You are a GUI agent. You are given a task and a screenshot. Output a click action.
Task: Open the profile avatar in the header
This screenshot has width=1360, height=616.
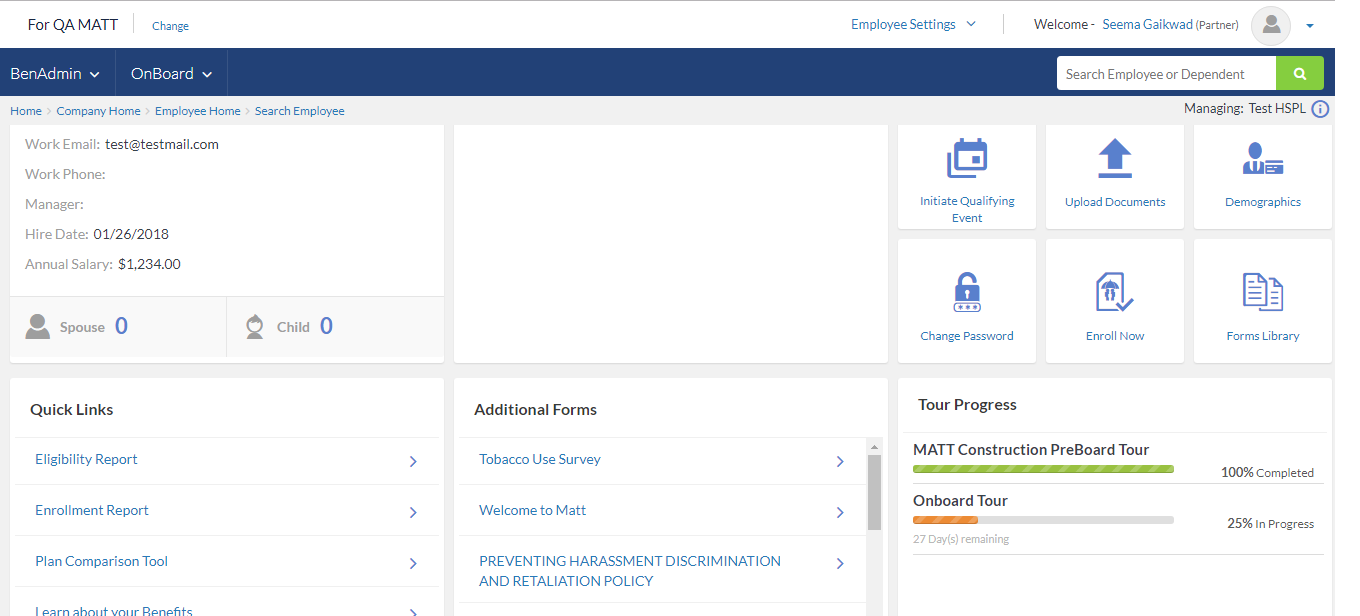click(1270, 25)
